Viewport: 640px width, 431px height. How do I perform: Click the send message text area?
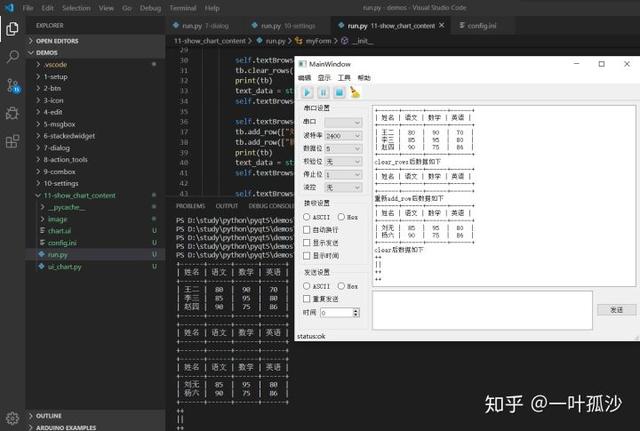coord(482,310)
